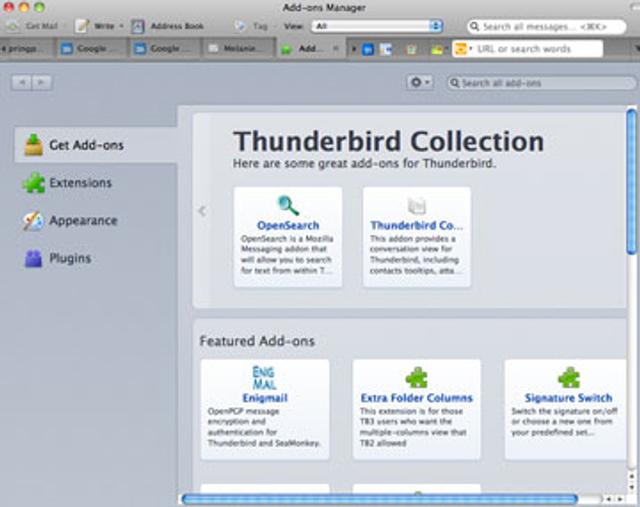The image size is (640, 507).
Task: Click the vertical scrollbar thumb
Action: point(632,182)
